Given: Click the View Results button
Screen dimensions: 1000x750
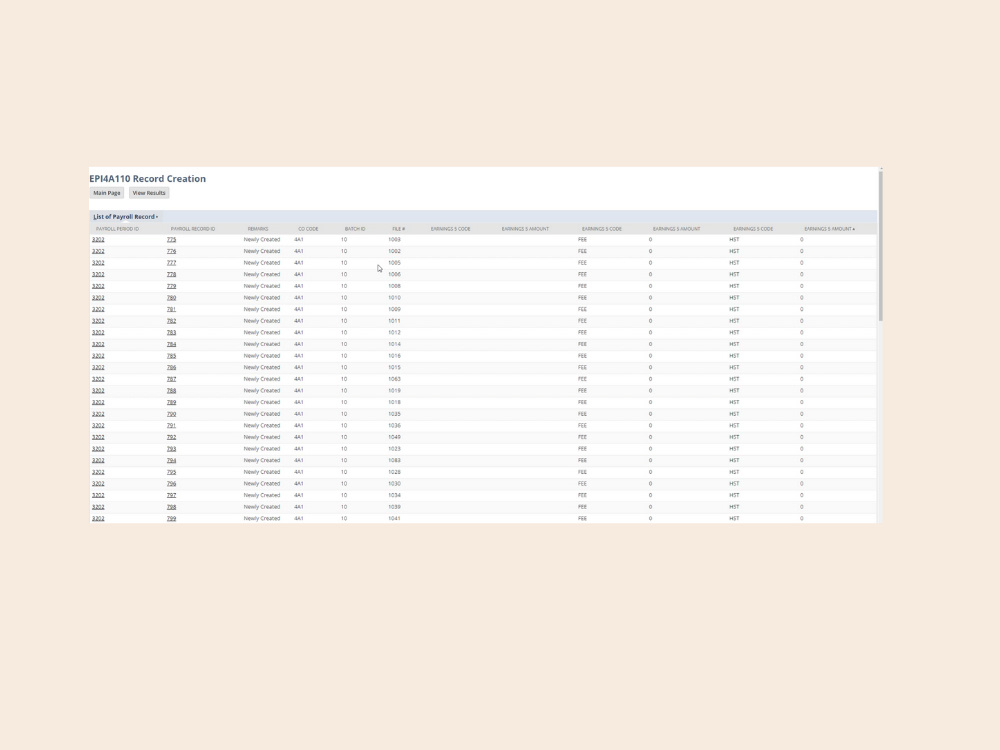Looking at the screenshot, I should pyautogui.click(x=149, y=193).
